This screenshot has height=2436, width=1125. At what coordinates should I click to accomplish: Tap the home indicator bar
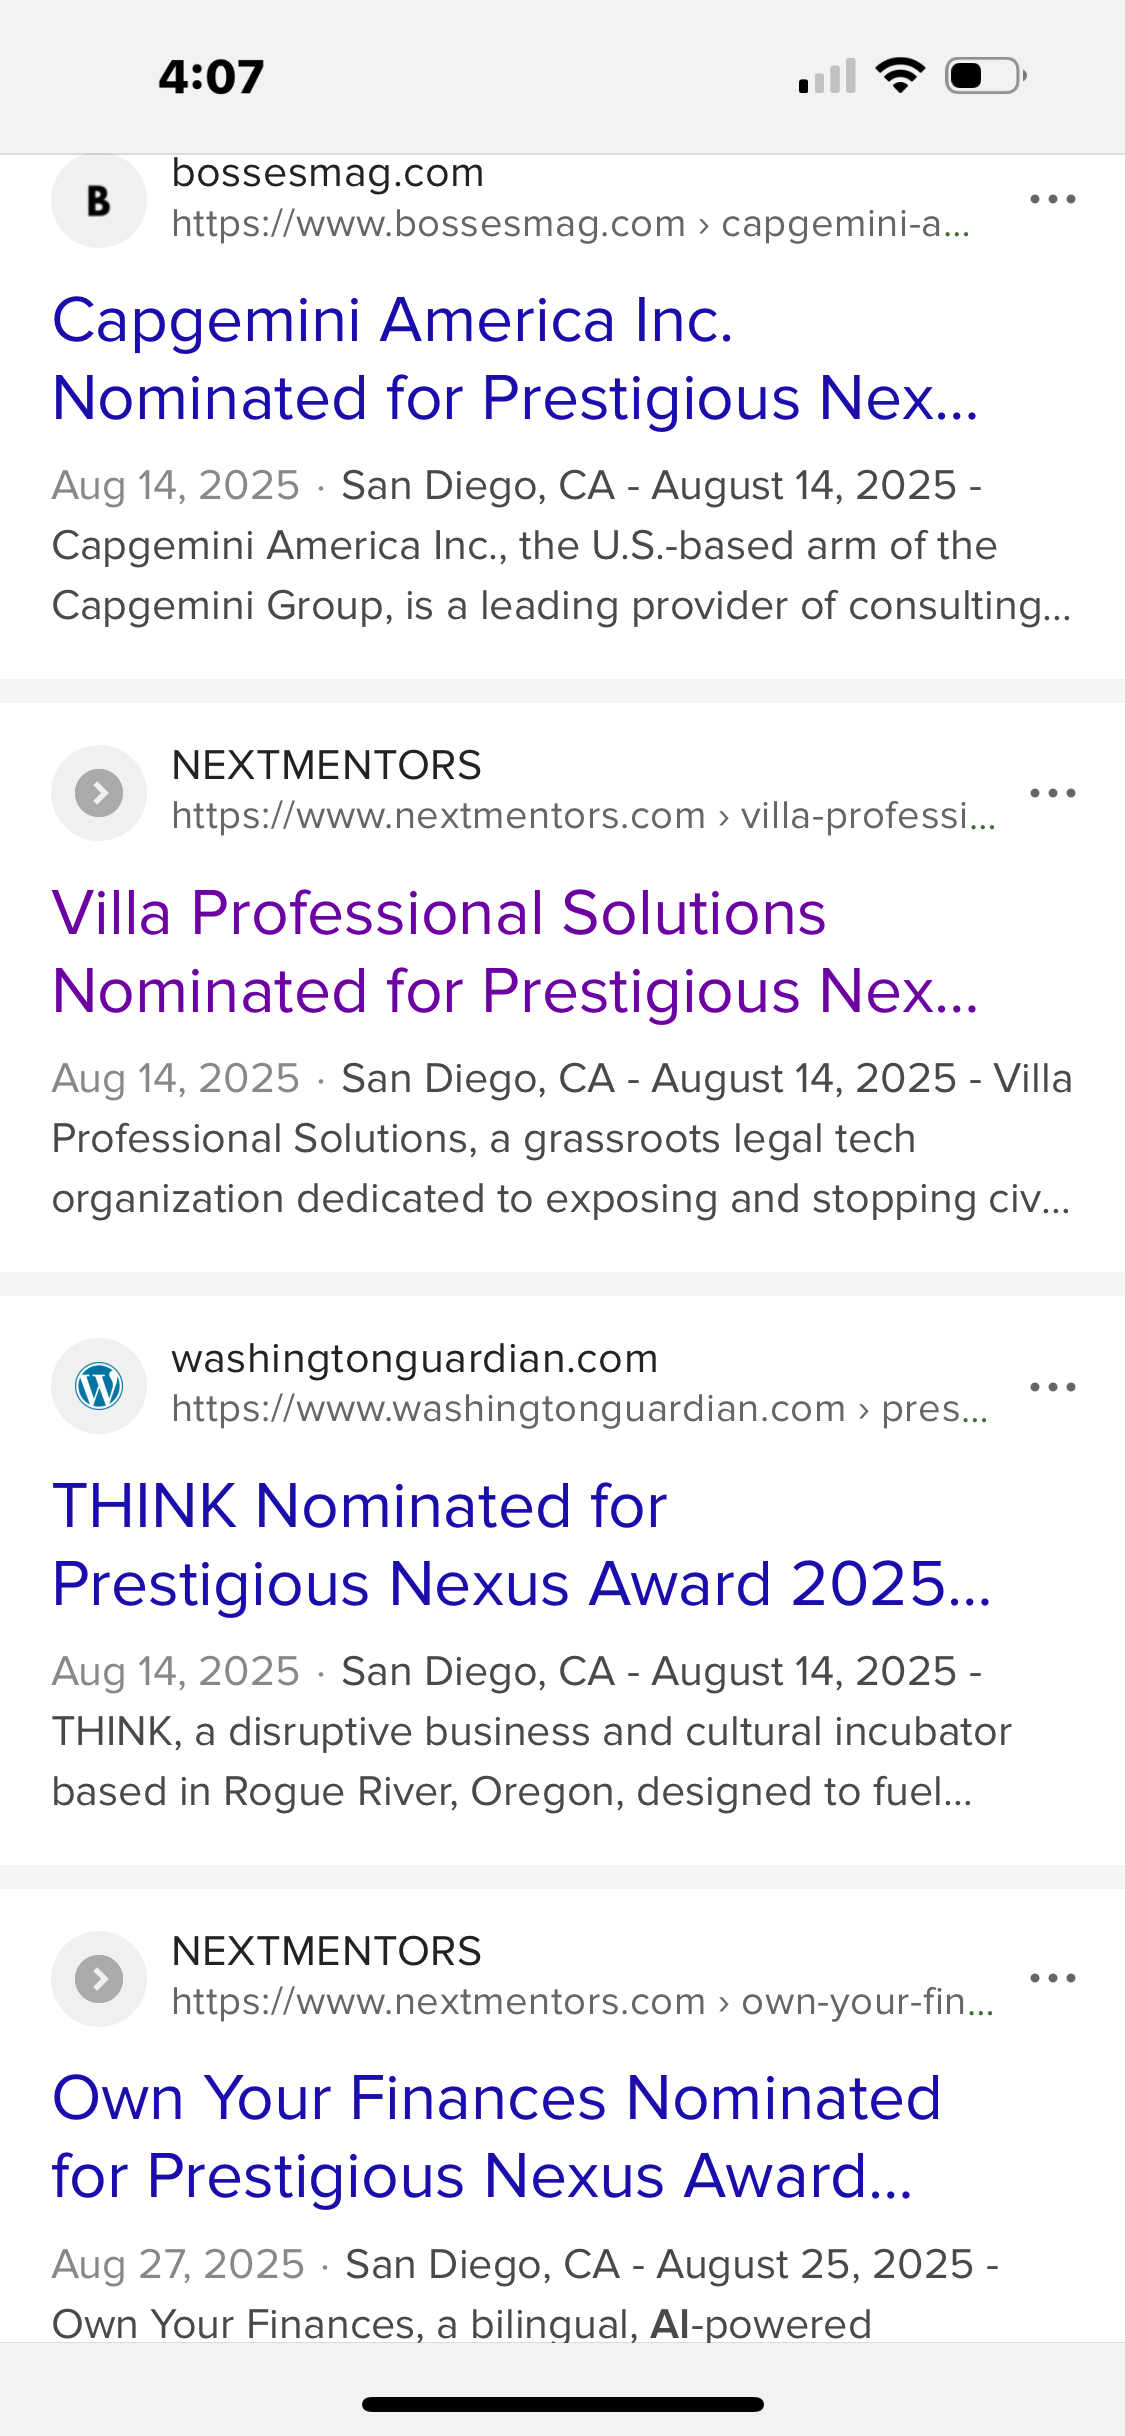(562, 2404)
